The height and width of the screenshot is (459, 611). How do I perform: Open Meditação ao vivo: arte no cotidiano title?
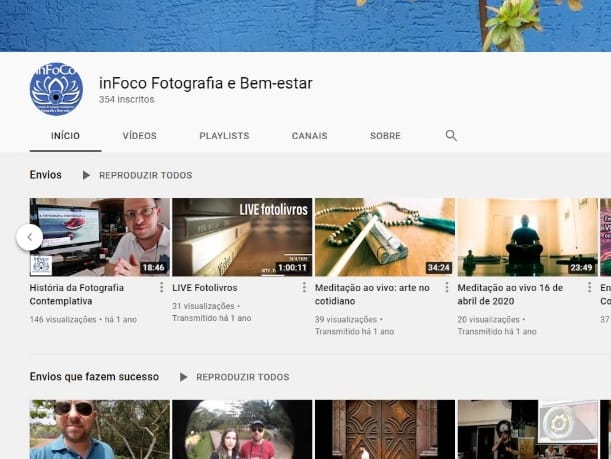point(372,294)
